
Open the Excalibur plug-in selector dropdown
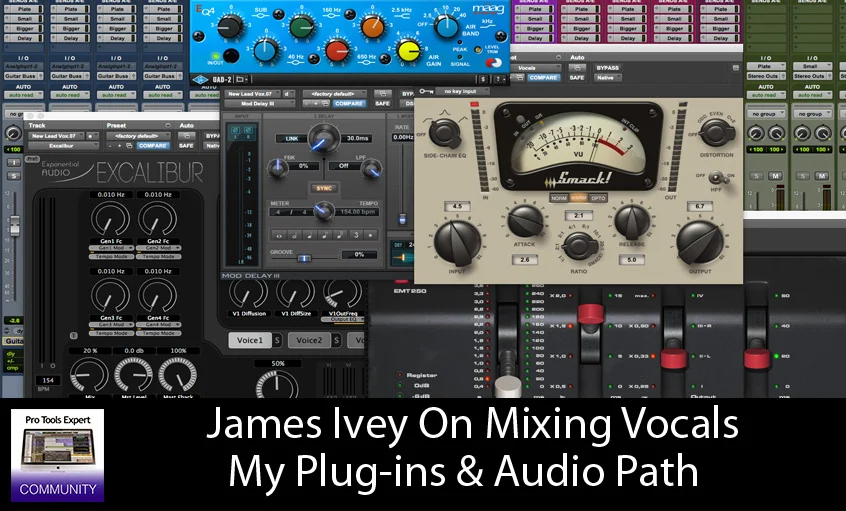point(63,146)
